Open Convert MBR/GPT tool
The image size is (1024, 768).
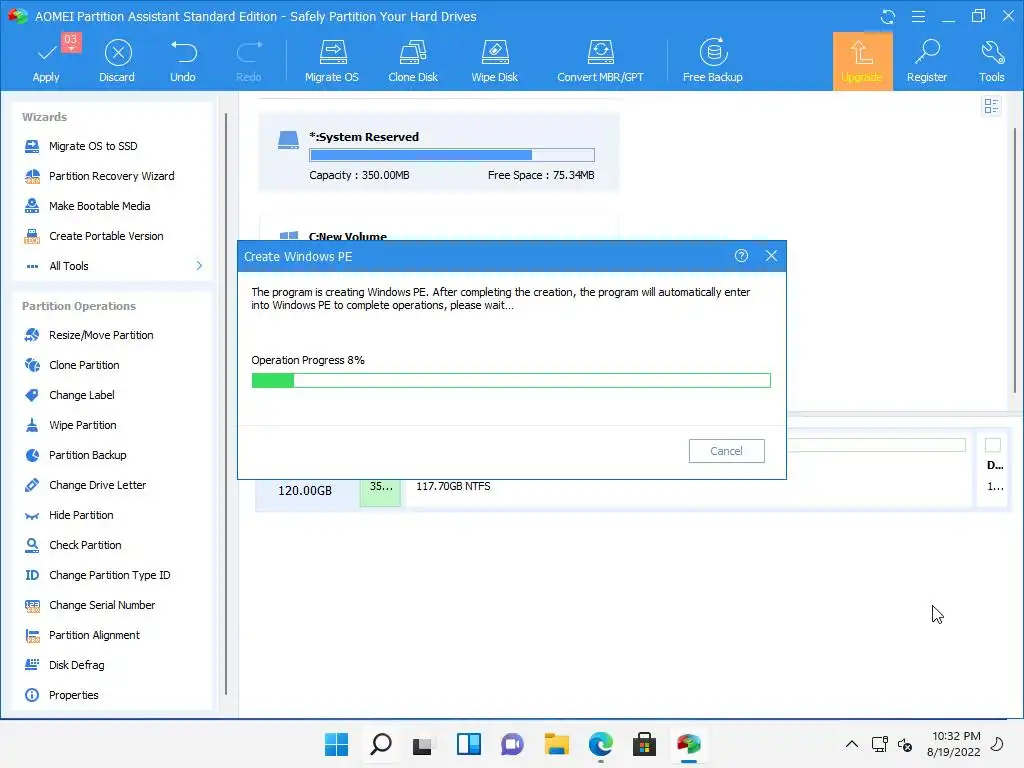pos(600,60)
